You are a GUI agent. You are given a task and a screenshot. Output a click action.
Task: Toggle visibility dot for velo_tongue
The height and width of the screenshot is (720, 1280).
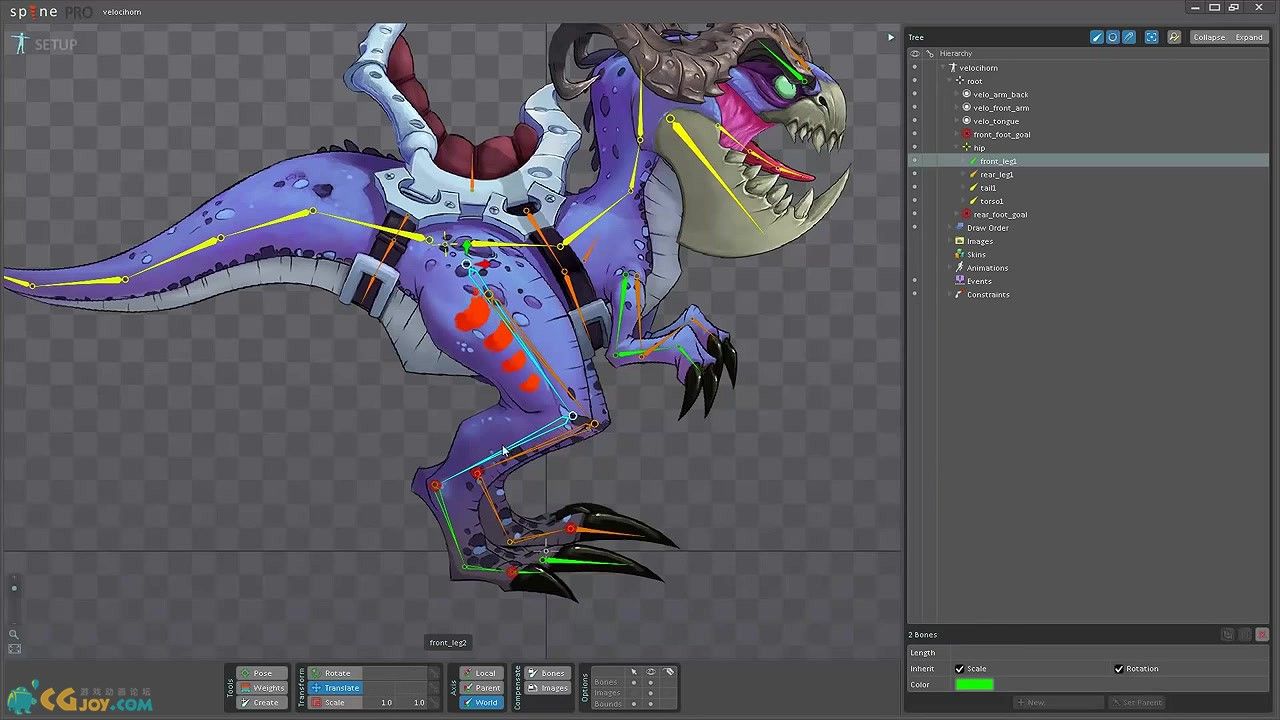click(914, 121)
